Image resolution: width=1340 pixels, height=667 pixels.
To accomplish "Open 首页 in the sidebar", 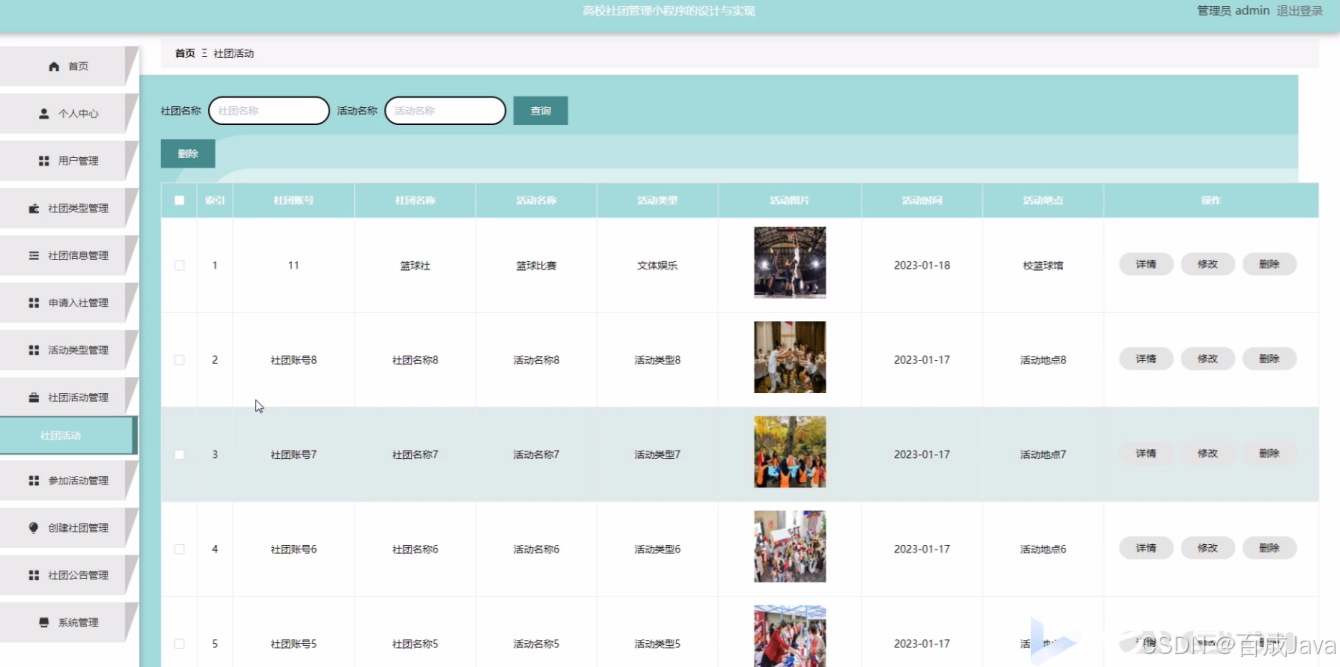I will pyautogui.click(x=68, y=66).
